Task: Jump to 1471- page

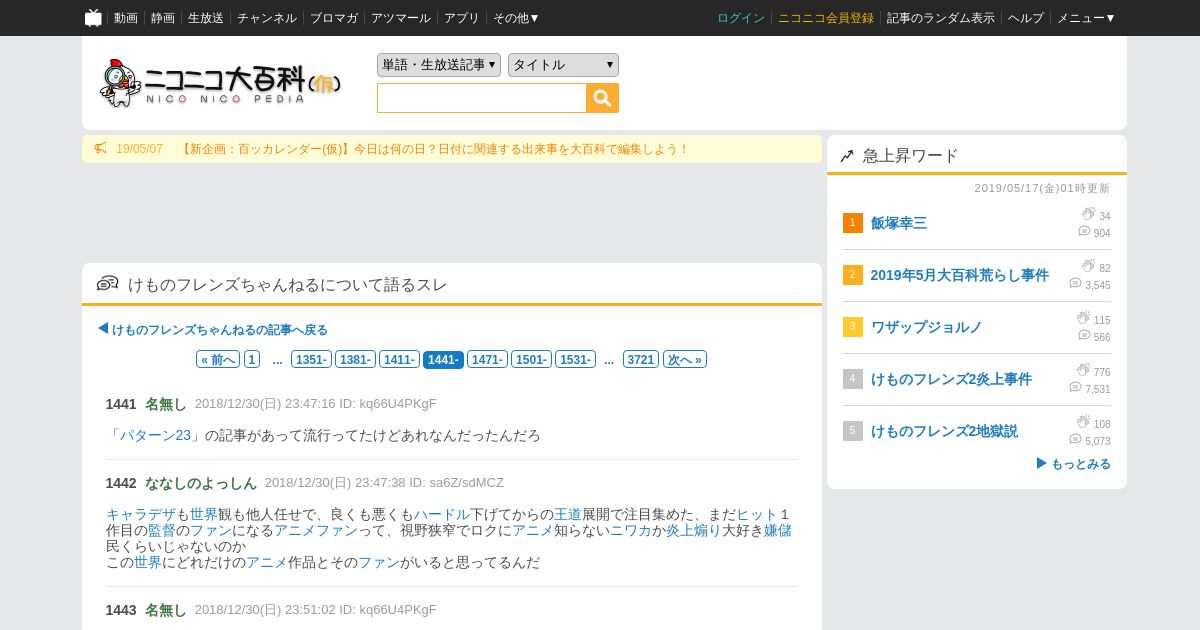Action: 487,359
